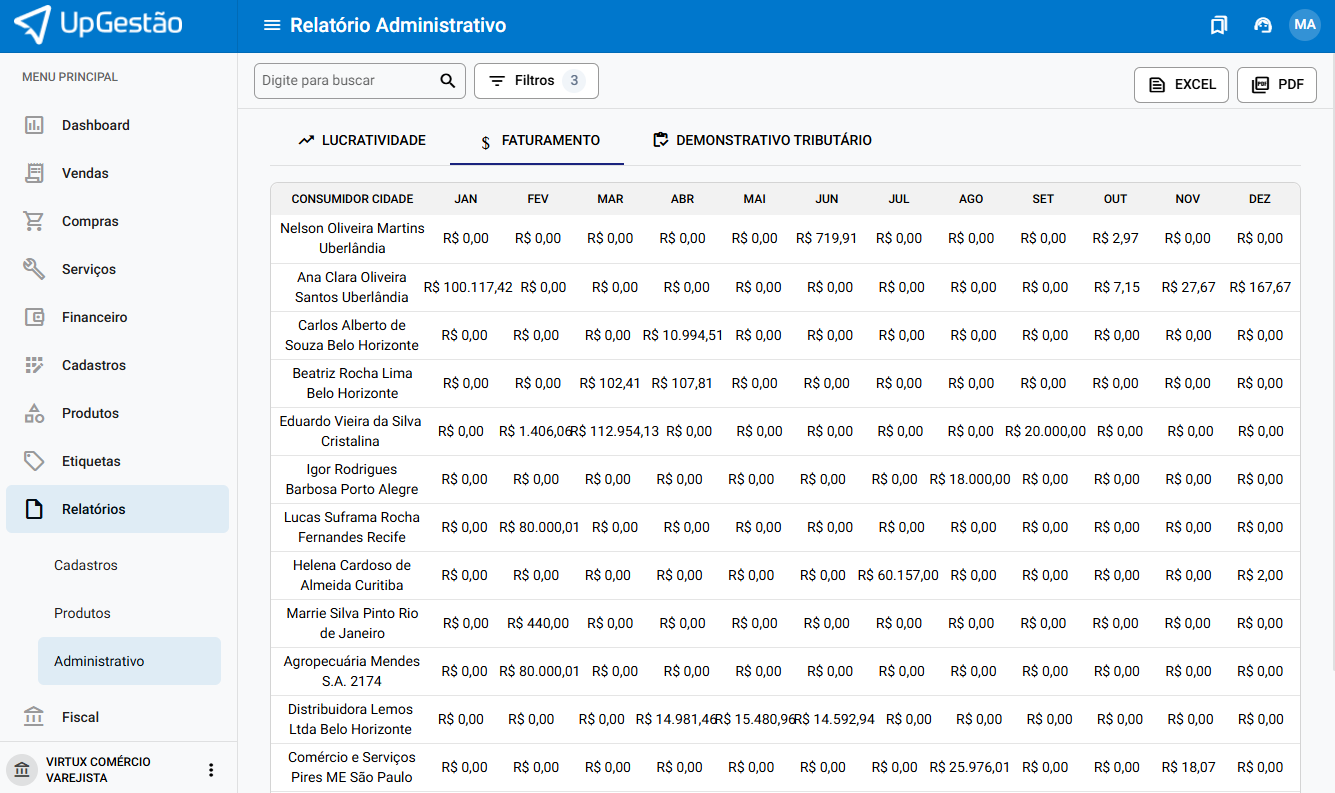Open the three-dot menu beside Virtux Comércio

[x=211, y=770]
